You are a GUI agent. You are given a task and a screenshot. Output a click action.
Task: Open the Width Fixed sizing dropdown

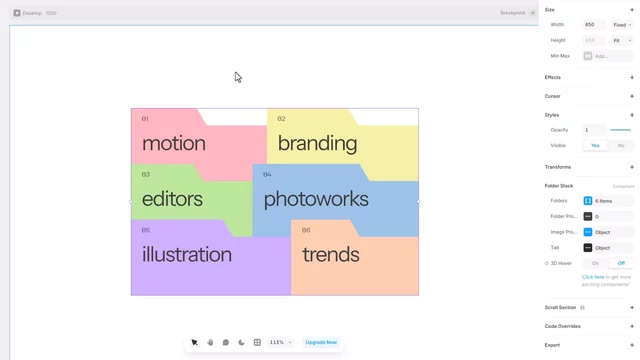[622, 25]
